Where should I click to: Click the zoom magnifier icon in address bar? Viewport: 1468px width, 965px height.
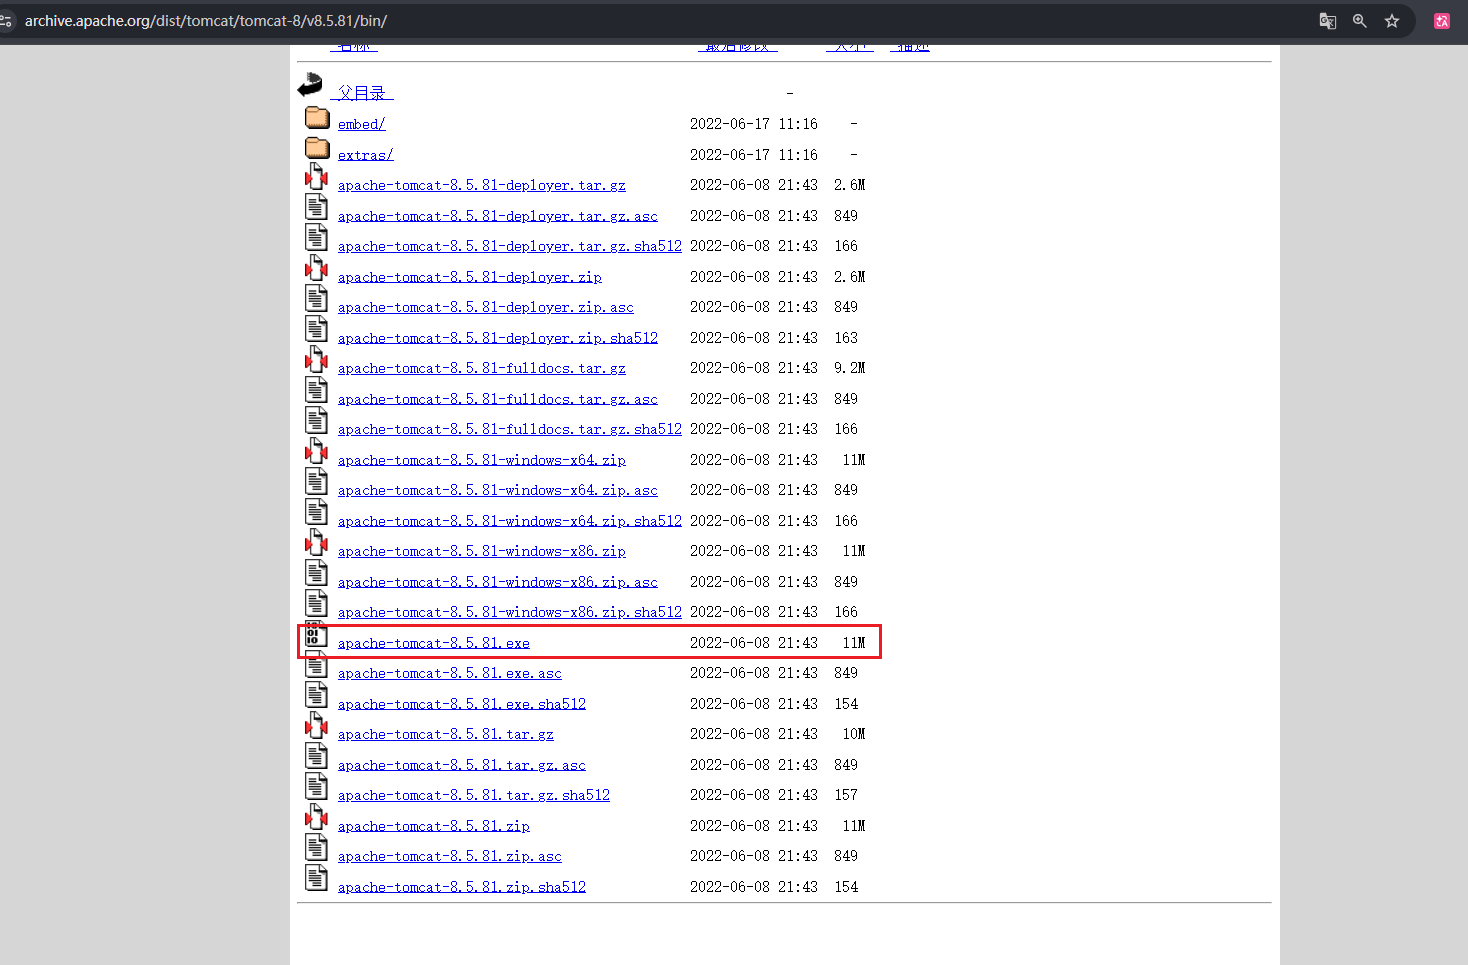1359,21
